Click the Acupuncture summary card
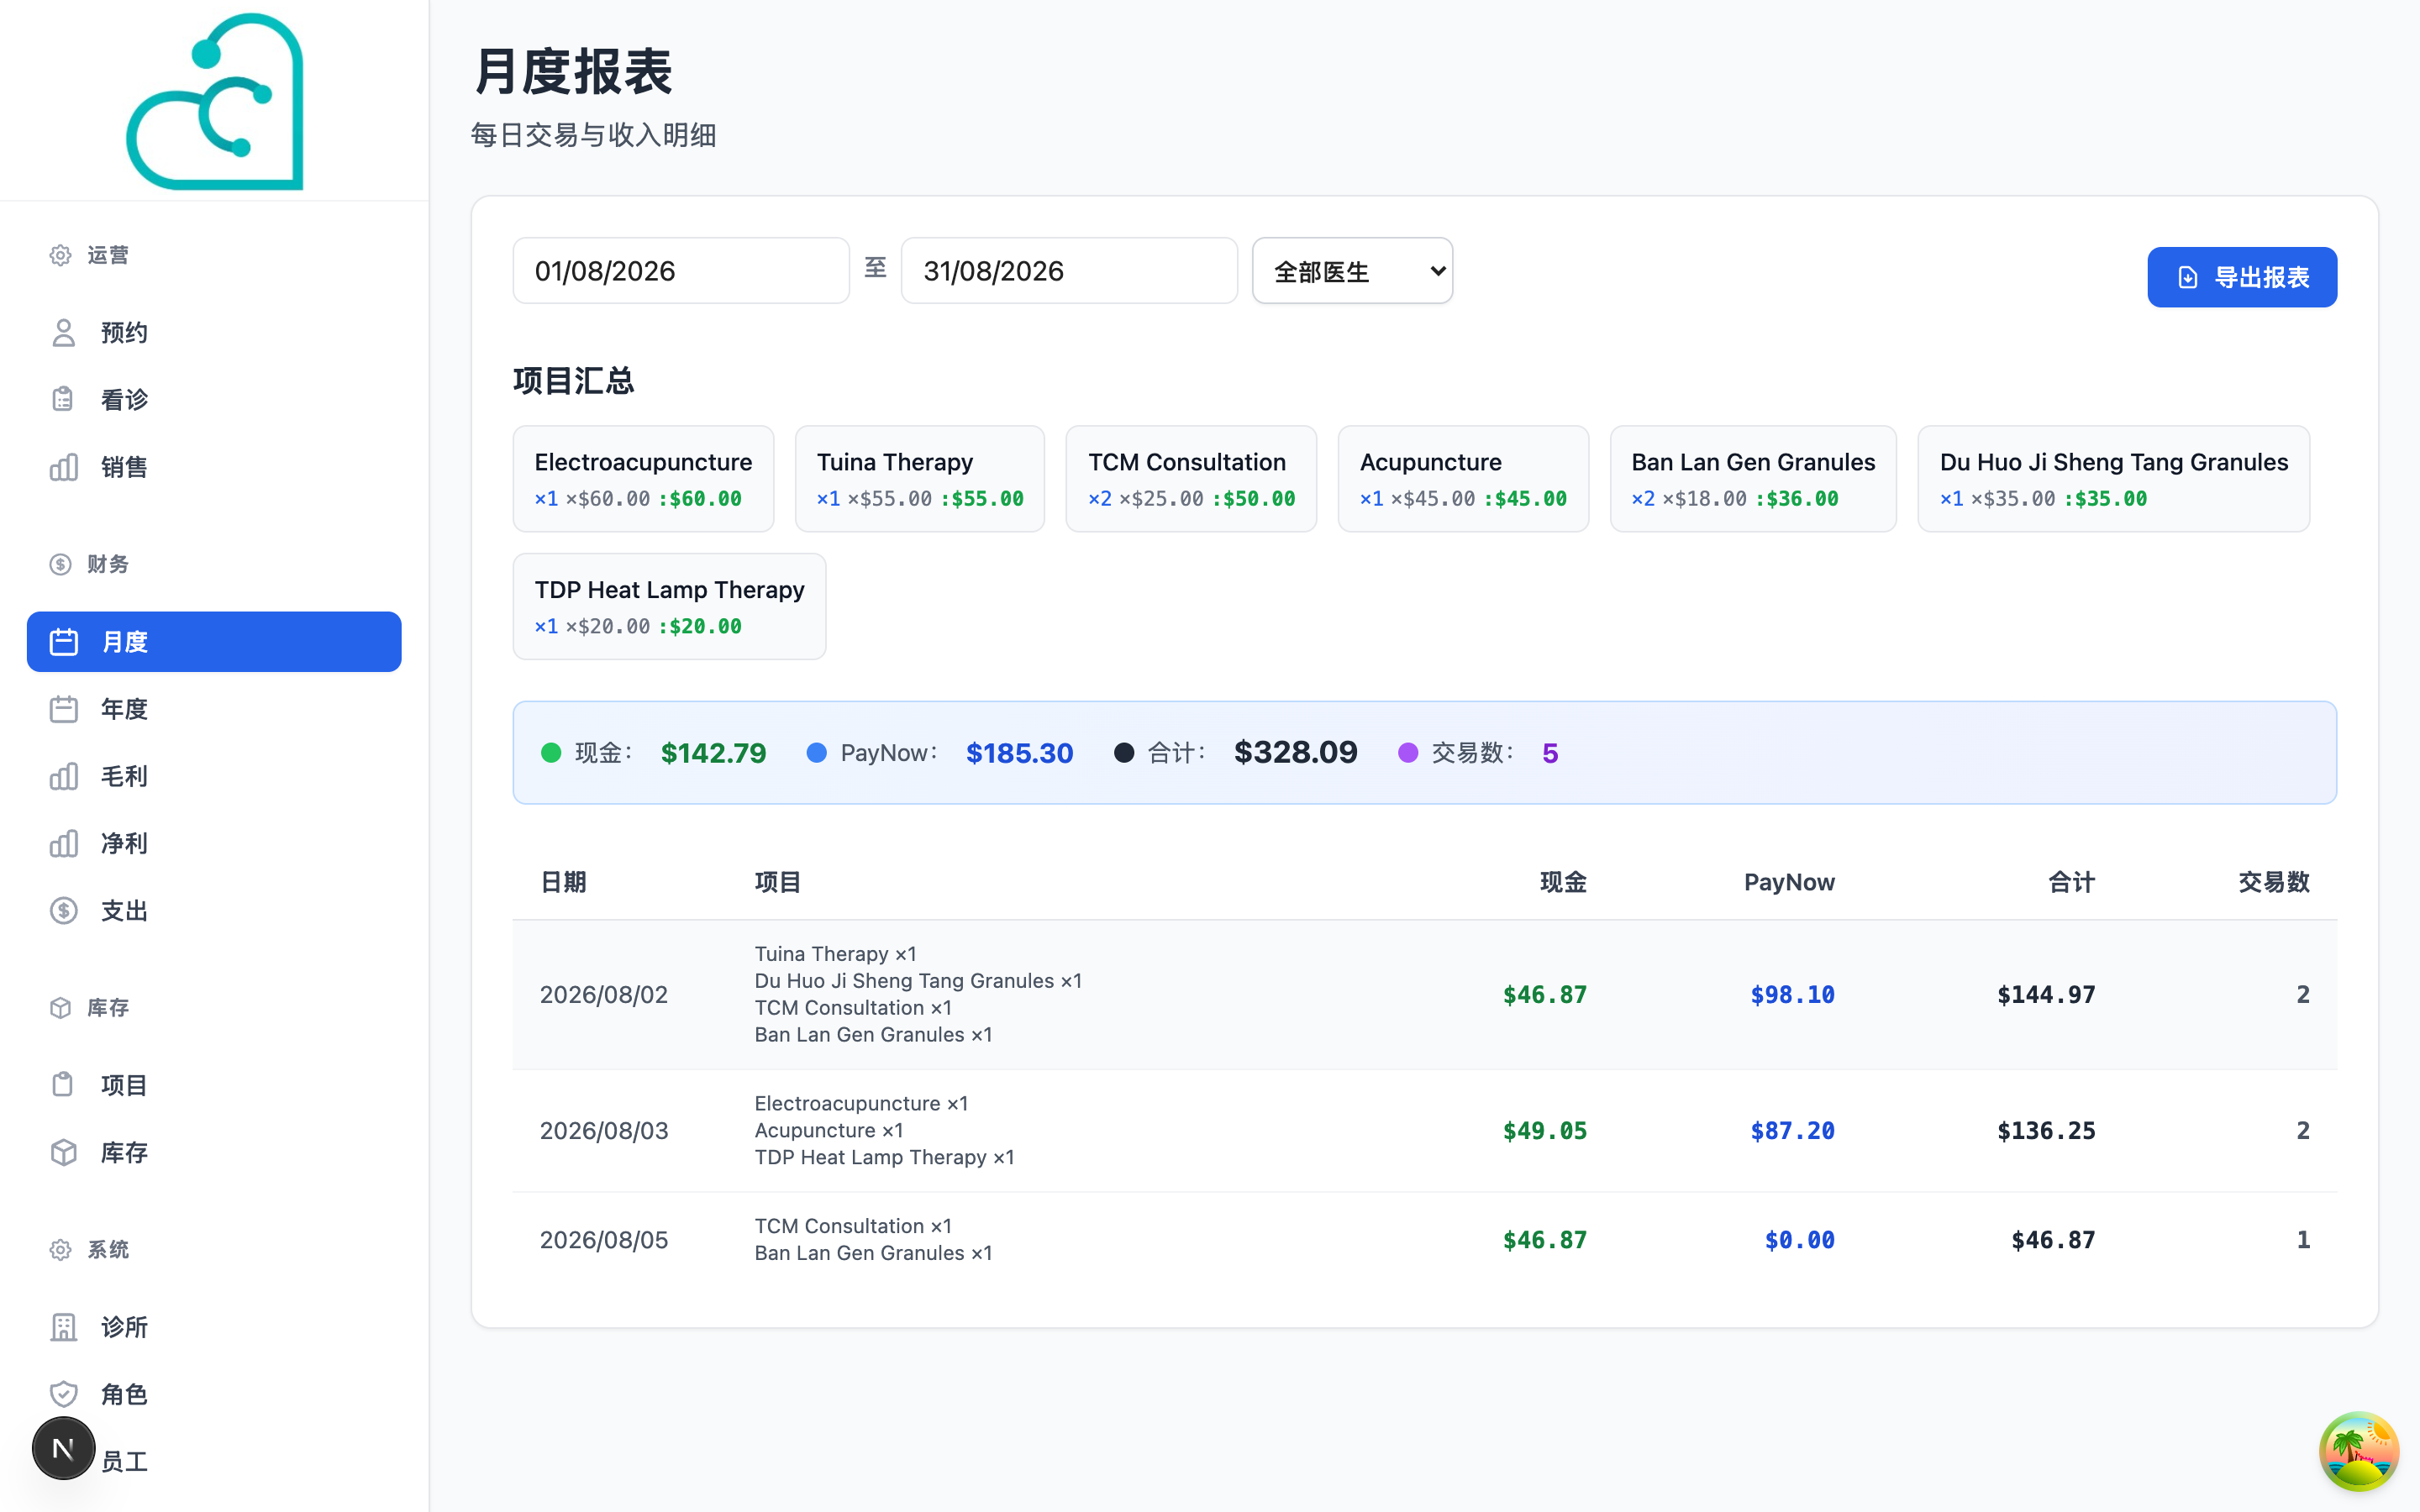Viewport: 2420px width, 1512px height. coord(1463,479)
